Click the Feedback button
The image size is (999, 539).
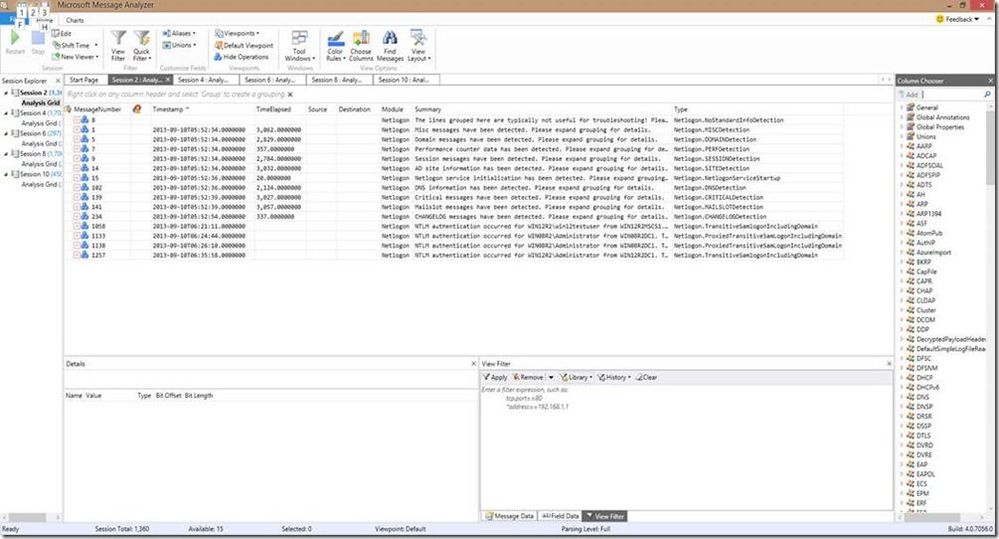pyautogui.click(x=958, y=19)
